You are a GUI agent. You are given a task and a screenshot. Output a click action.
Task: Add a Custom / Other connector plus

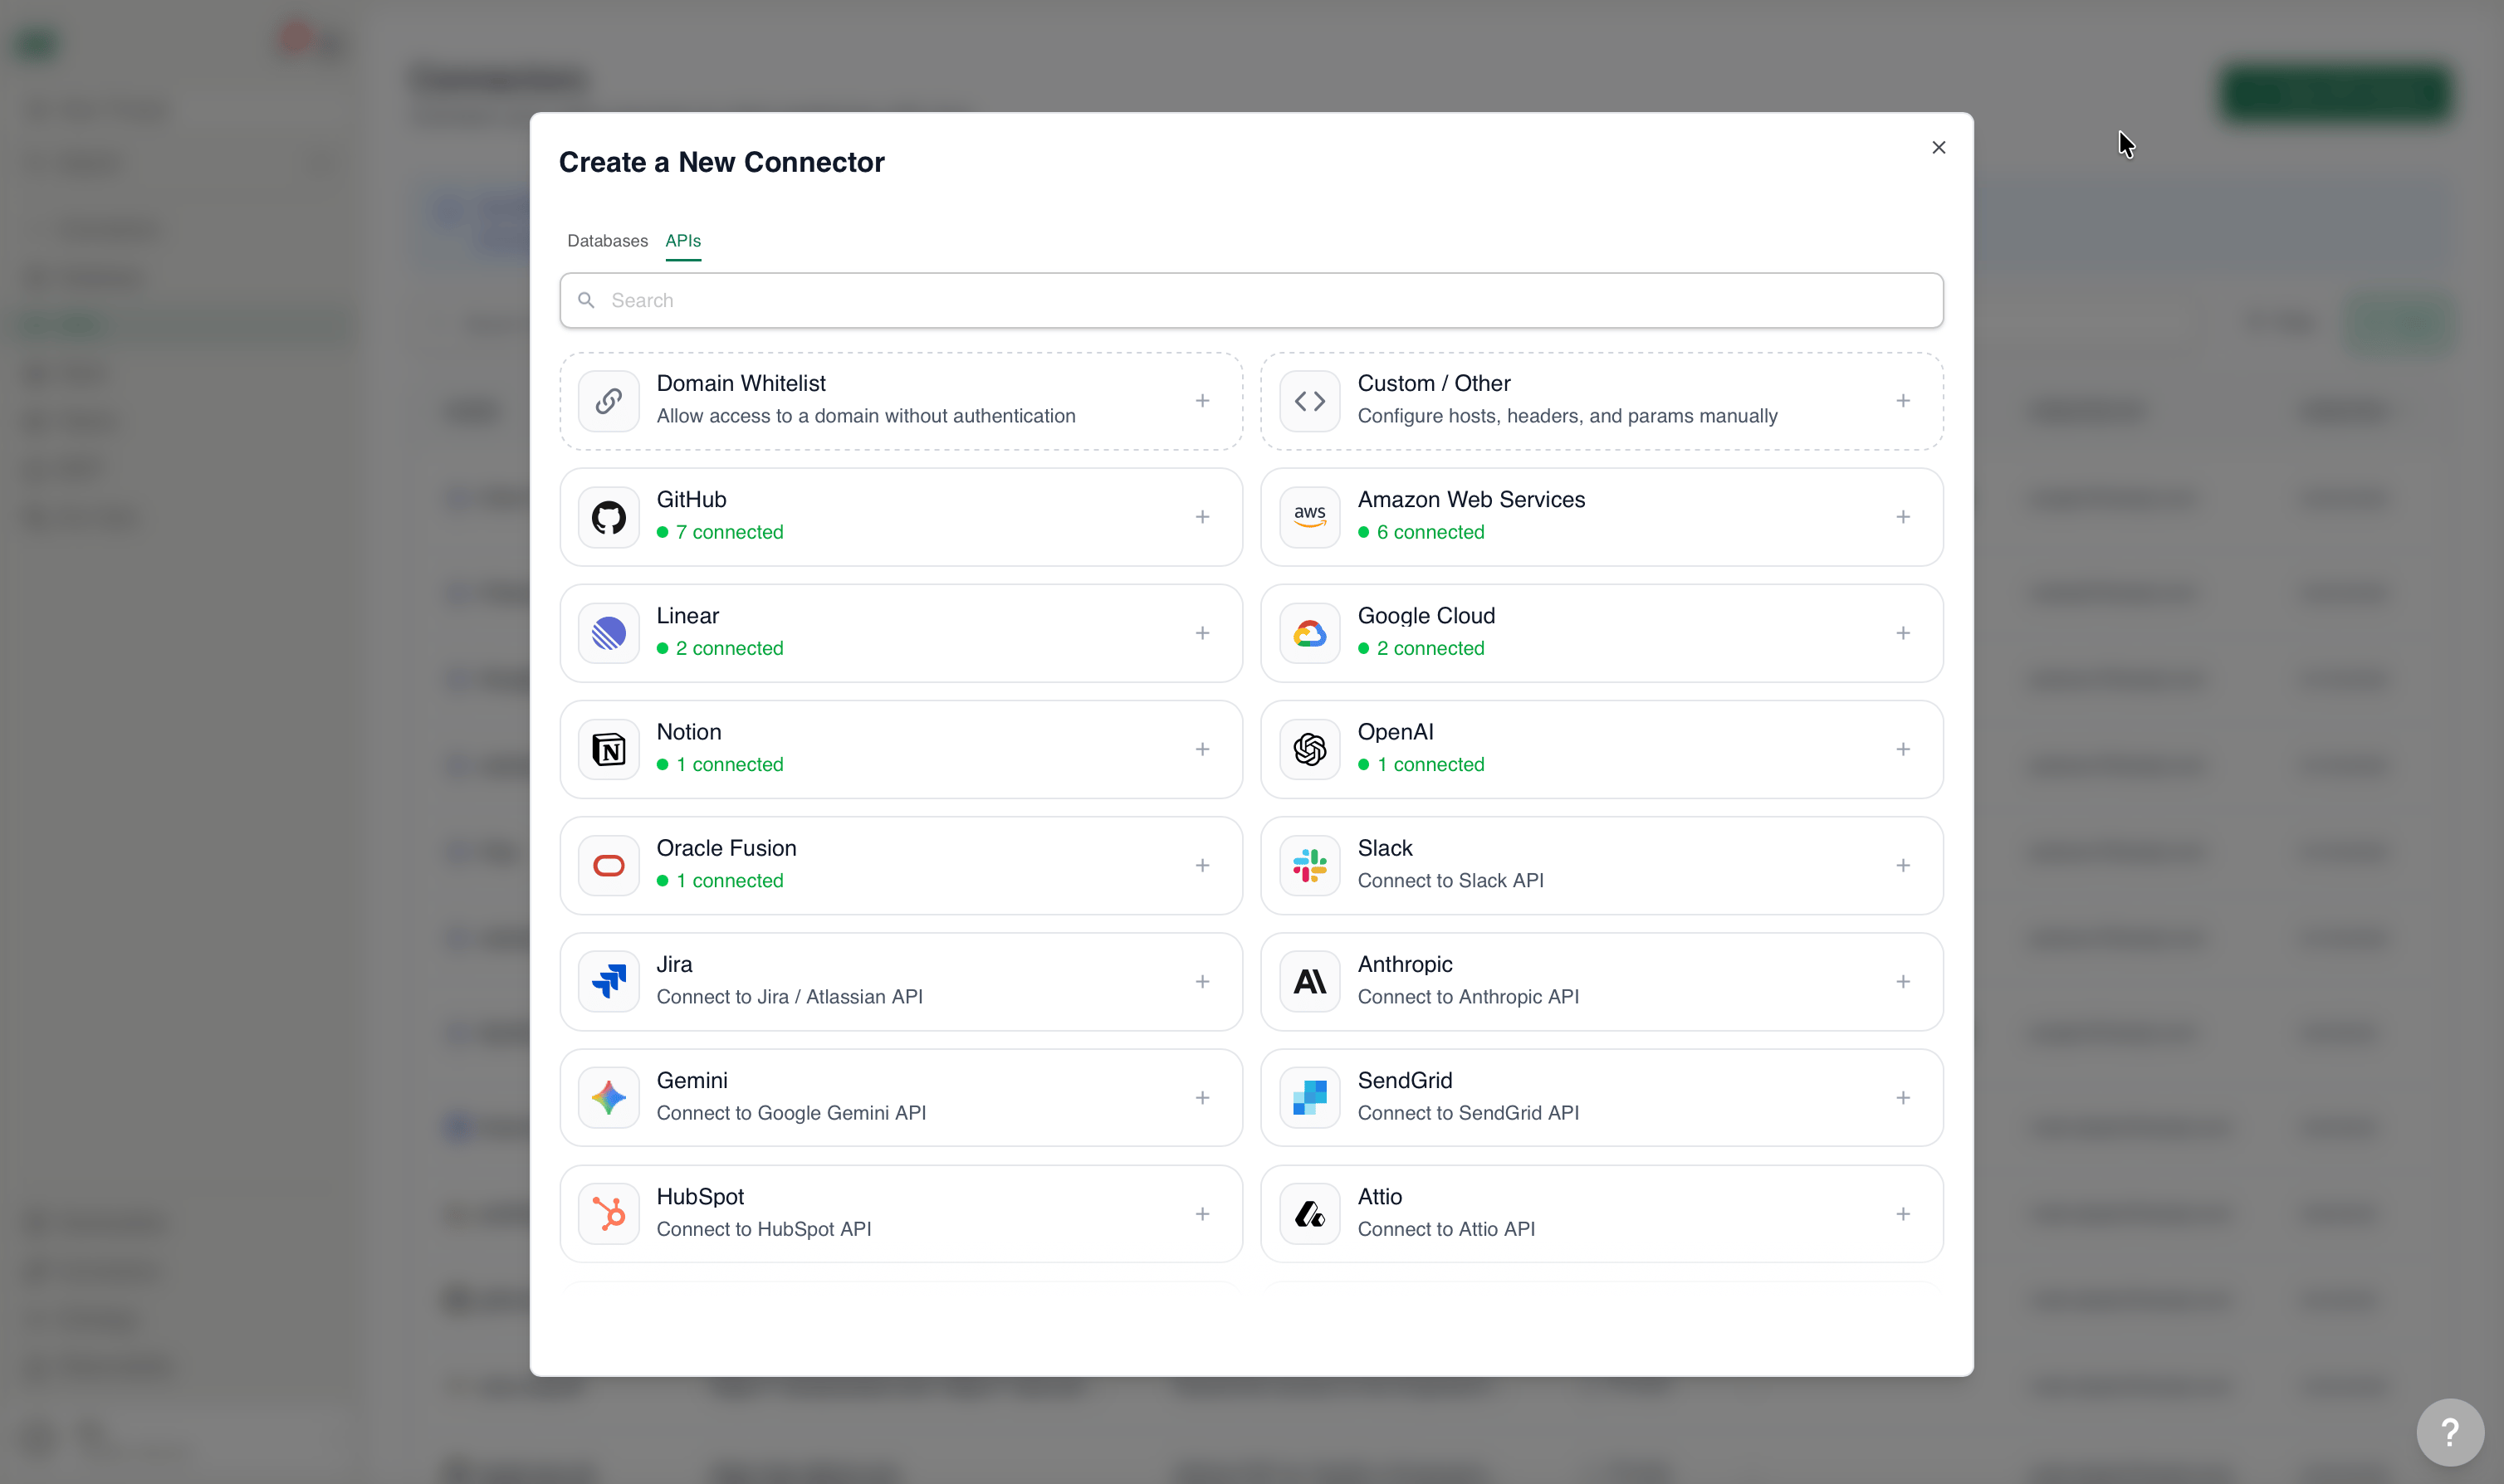coord(1903,401)
